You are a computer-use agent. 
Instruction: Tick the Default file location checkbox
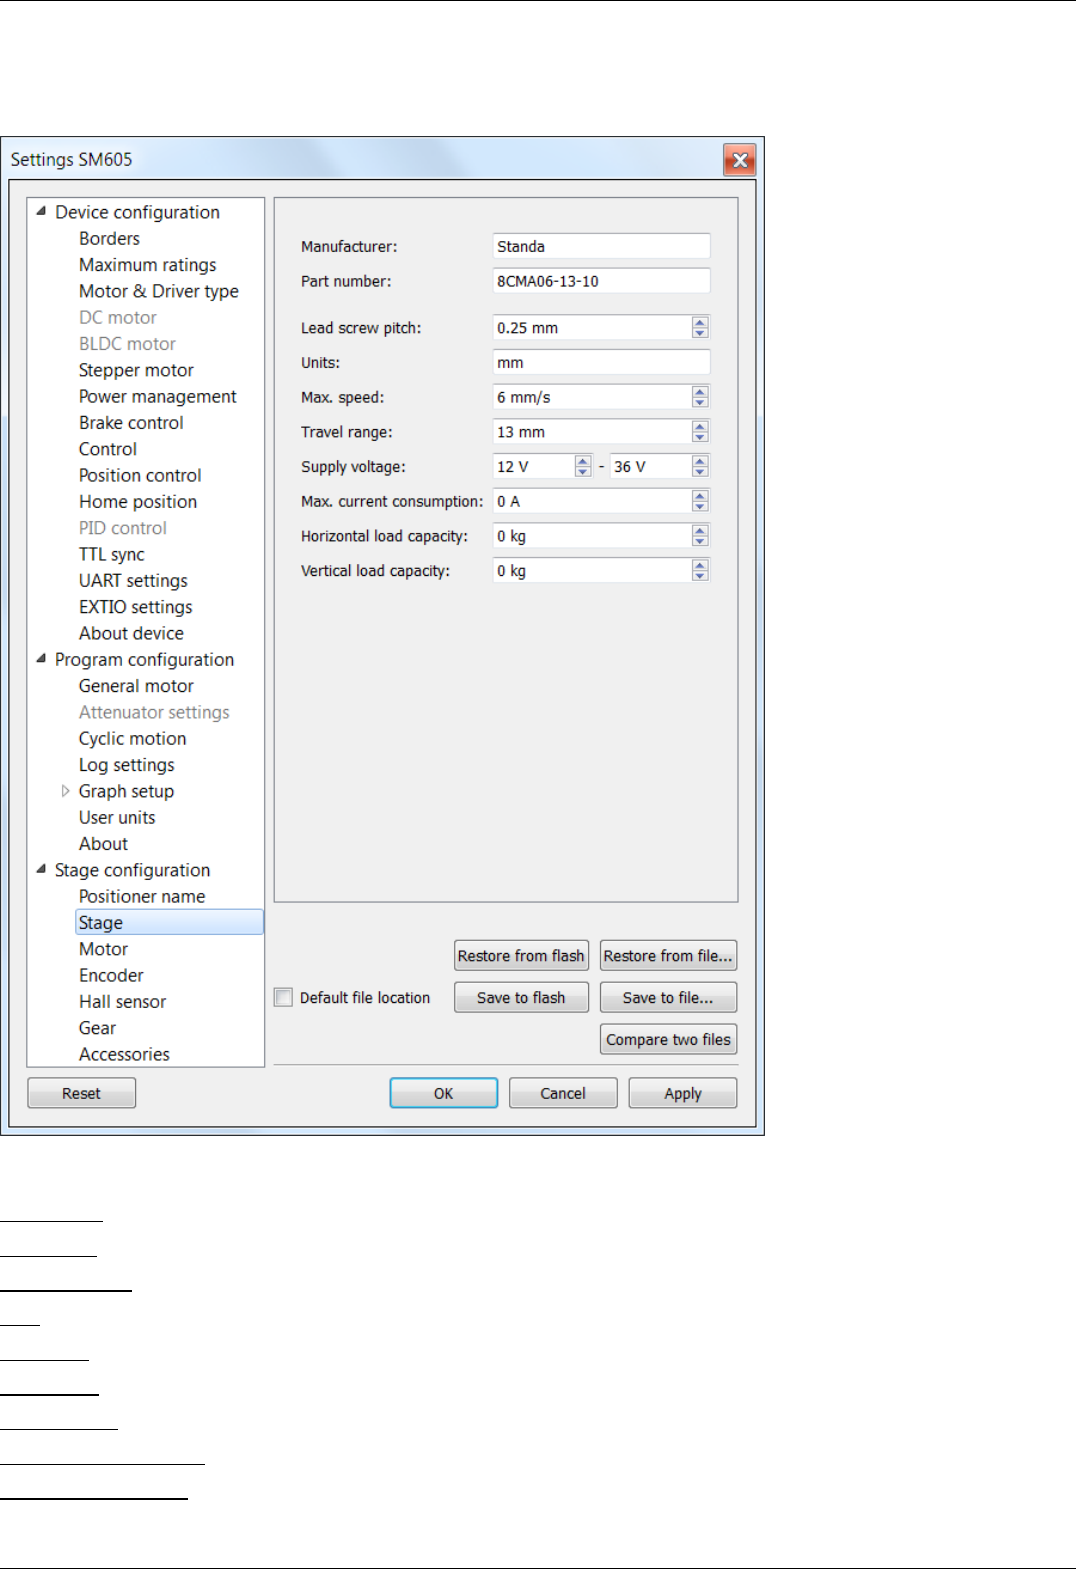click(284, 997)
